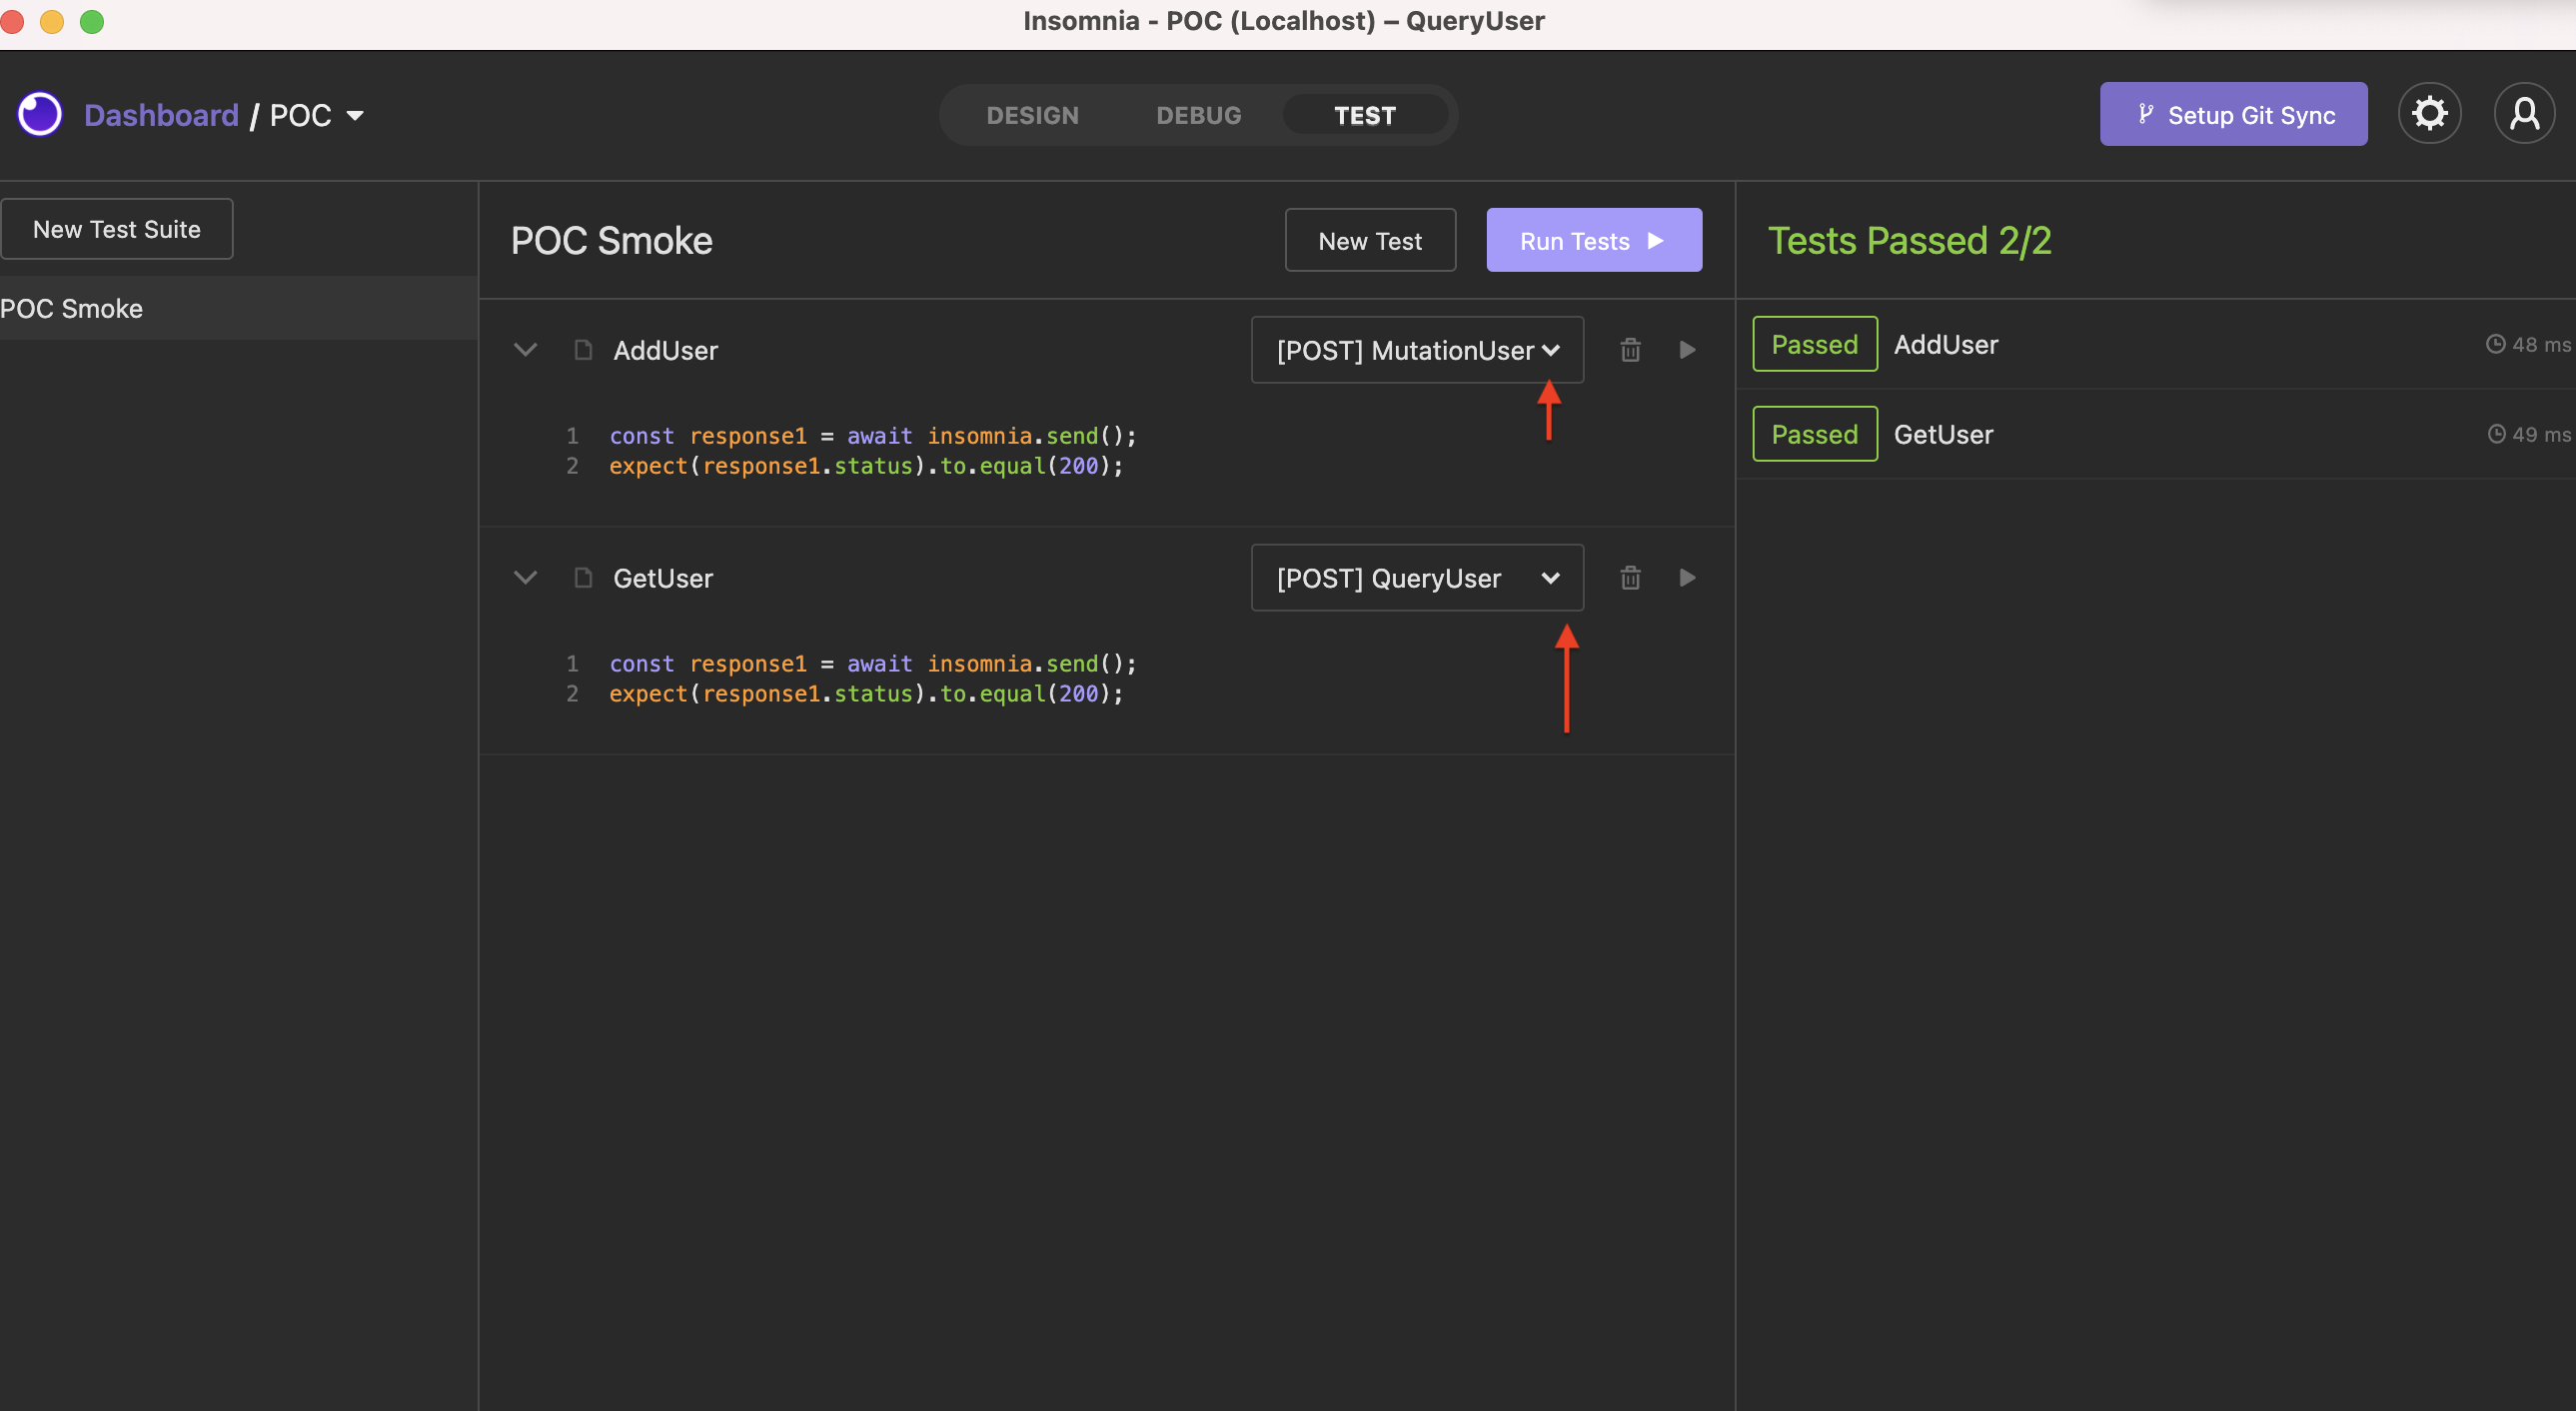Switch to the DEBUG tab

coord(1198,114)
